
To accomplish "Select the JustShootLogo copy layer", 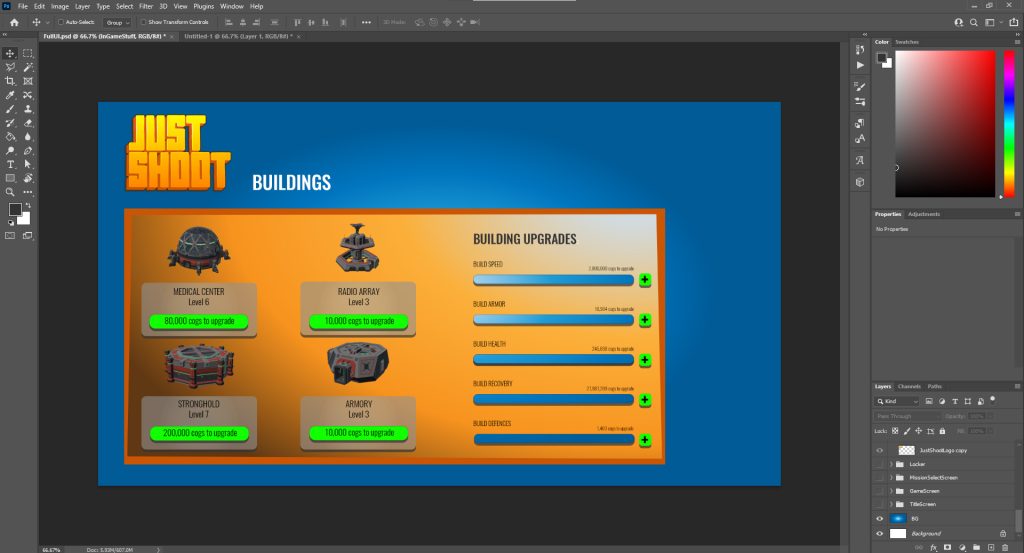I will [x=942, y=450].
